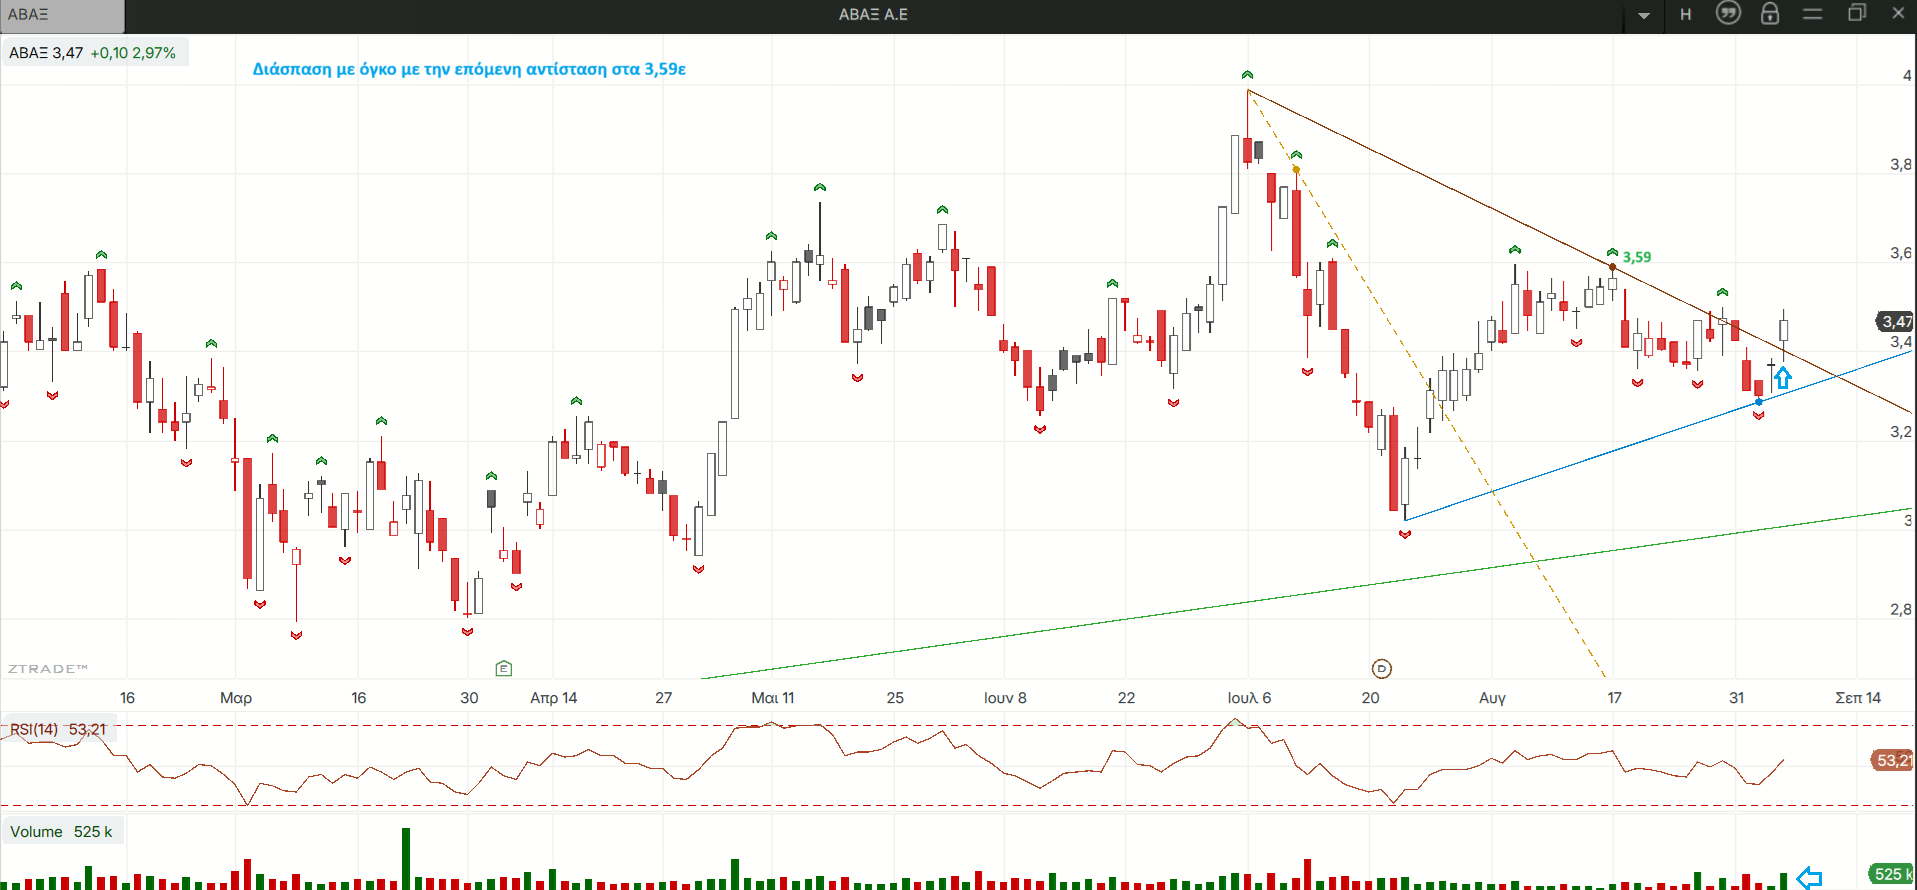Open the title bar dropdown arrow

tap(1644, 15)
